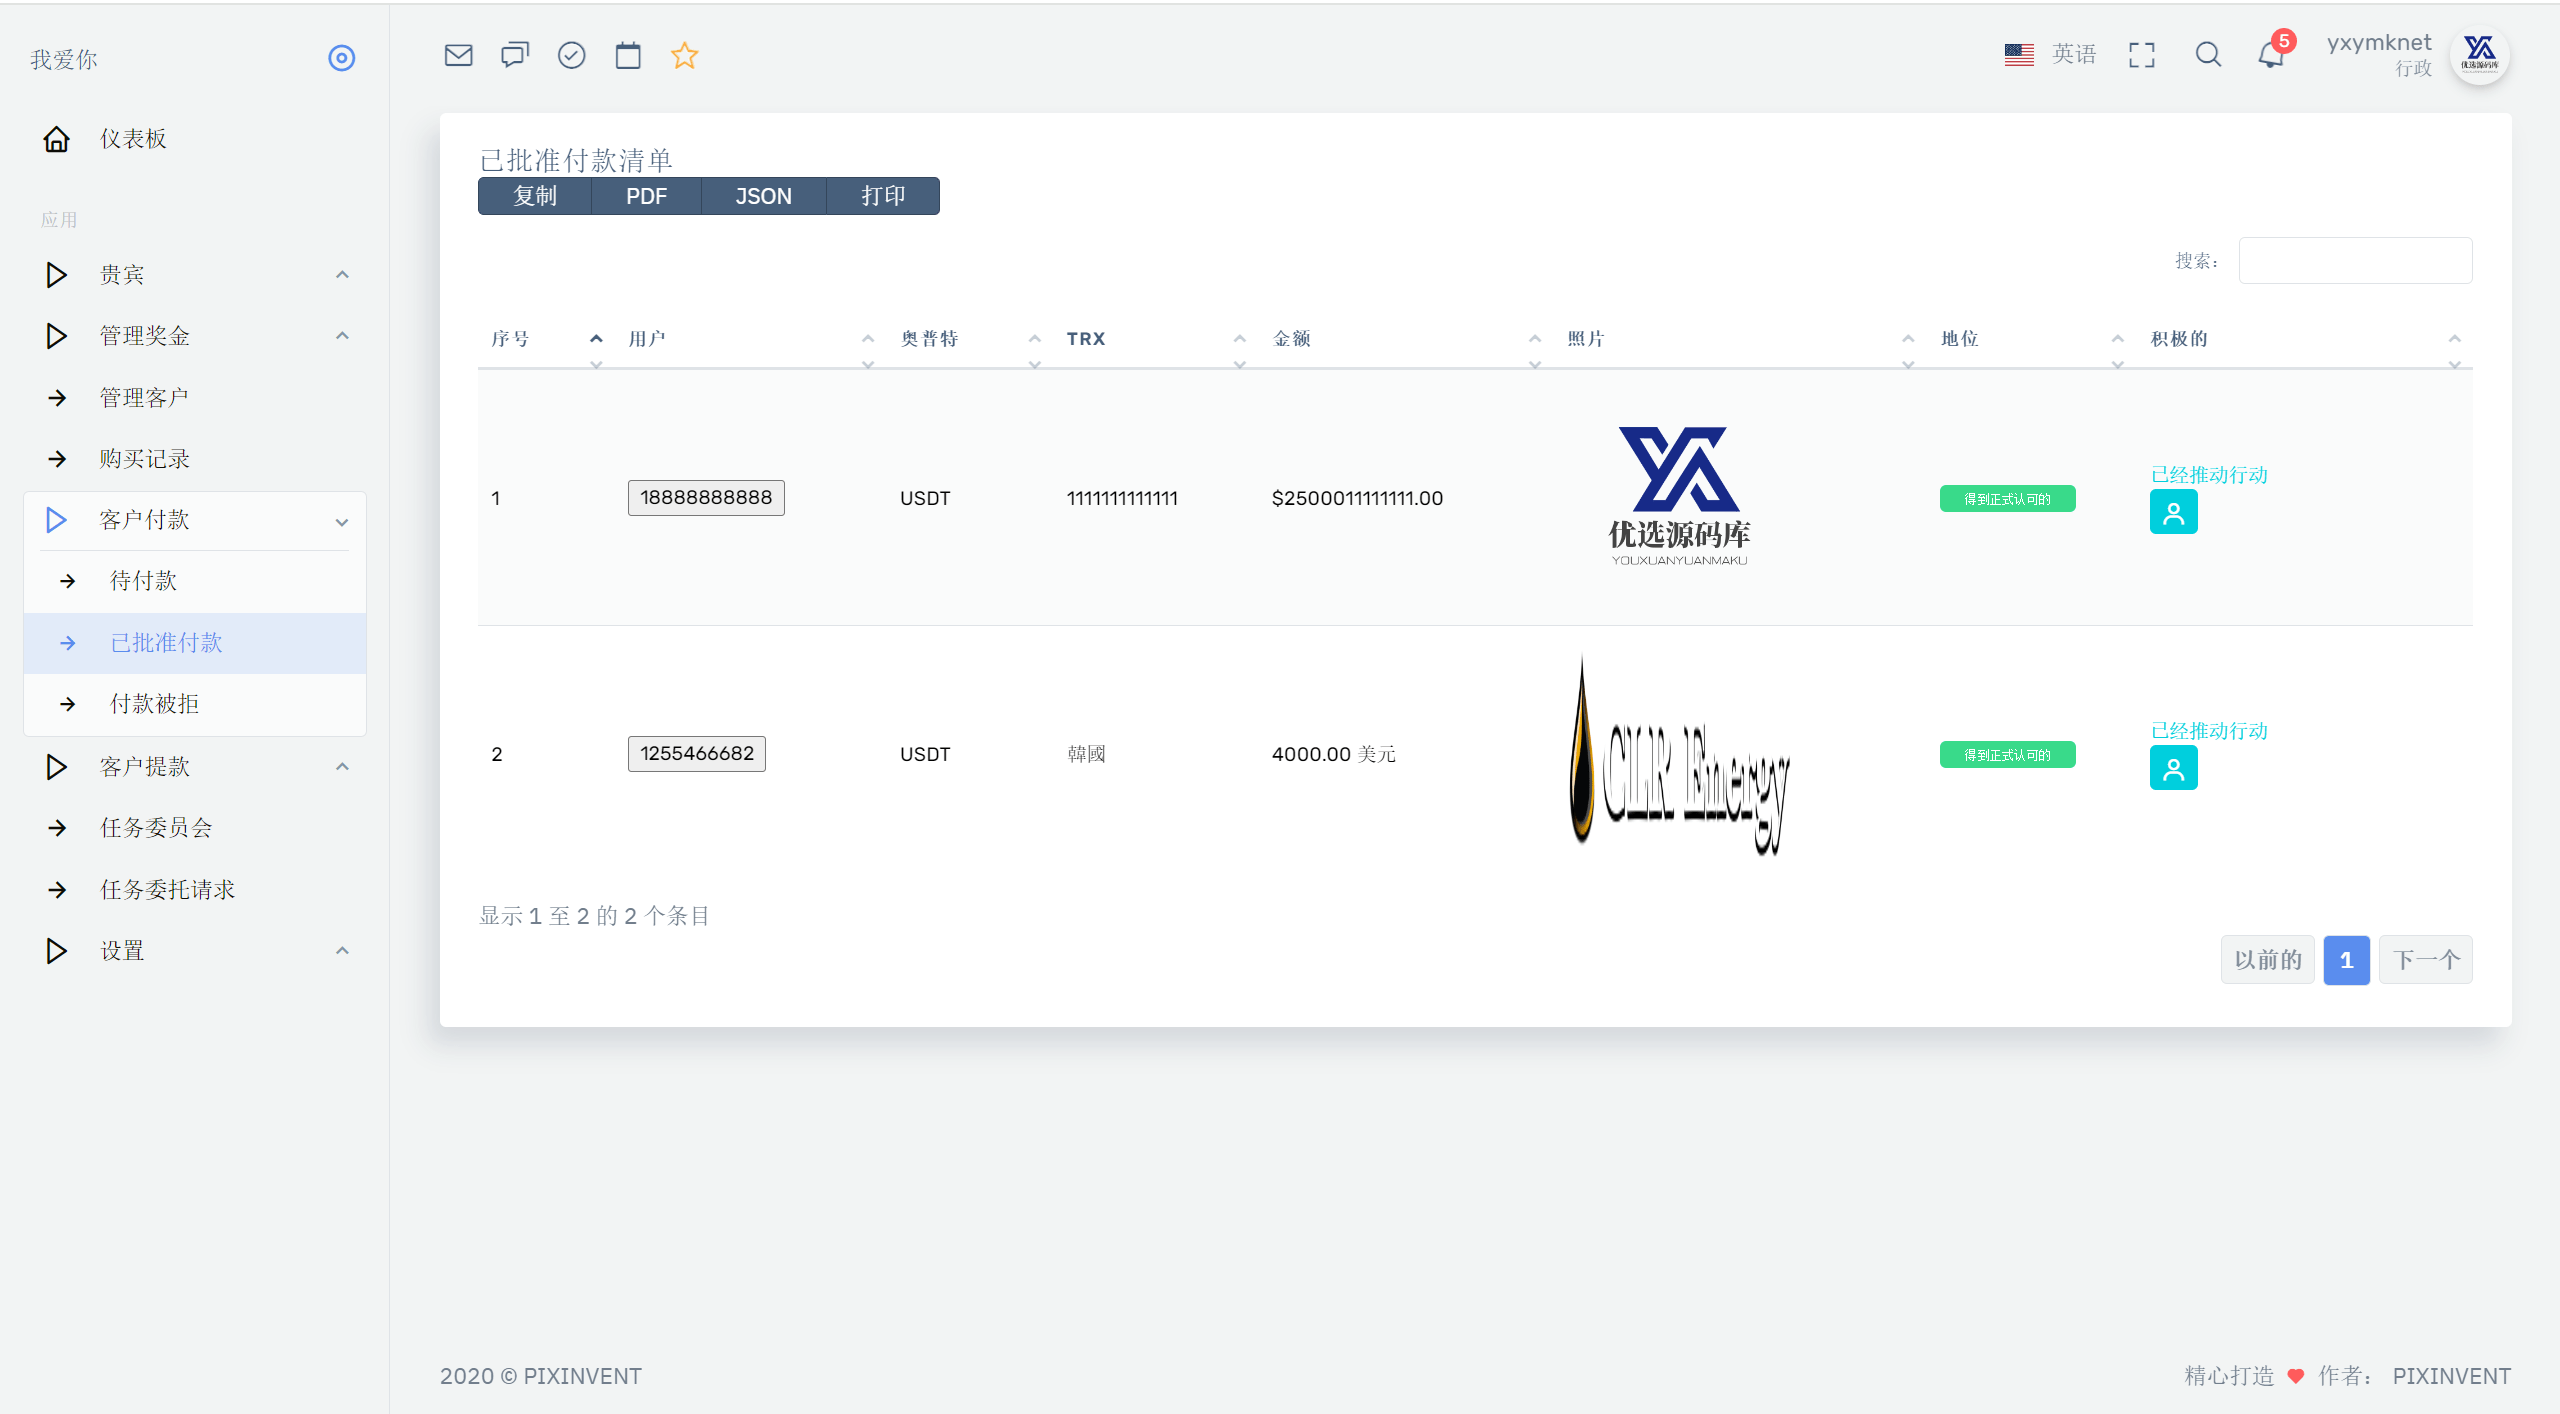This screenshot has height=1414, width=2560.
Task: Click the US flag language icon
Action: [2019, 54]
